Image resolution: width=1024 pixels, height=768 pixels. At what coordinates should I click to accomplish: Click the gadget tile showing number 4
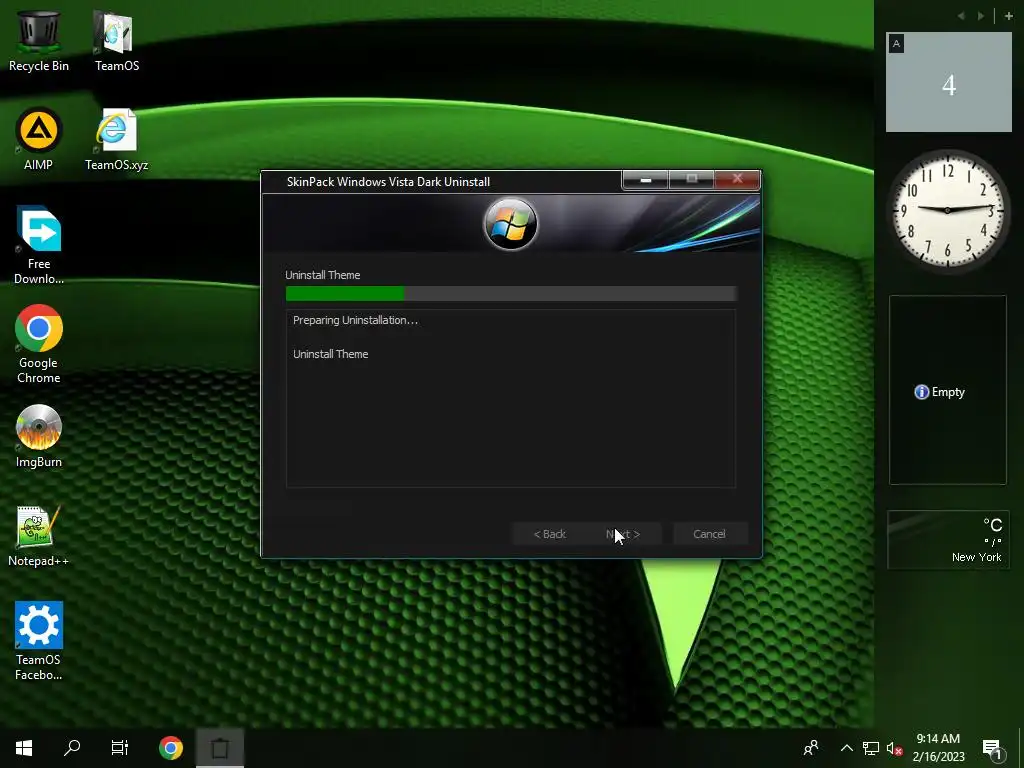point(949,82)
